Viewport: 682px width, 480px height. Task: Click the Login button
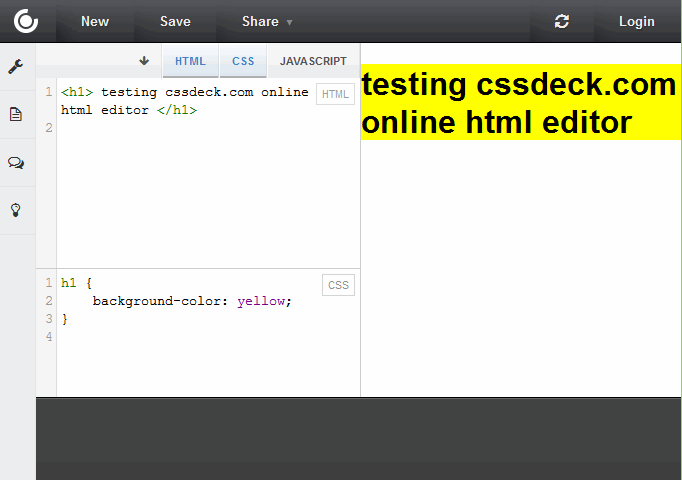[636, 21]
